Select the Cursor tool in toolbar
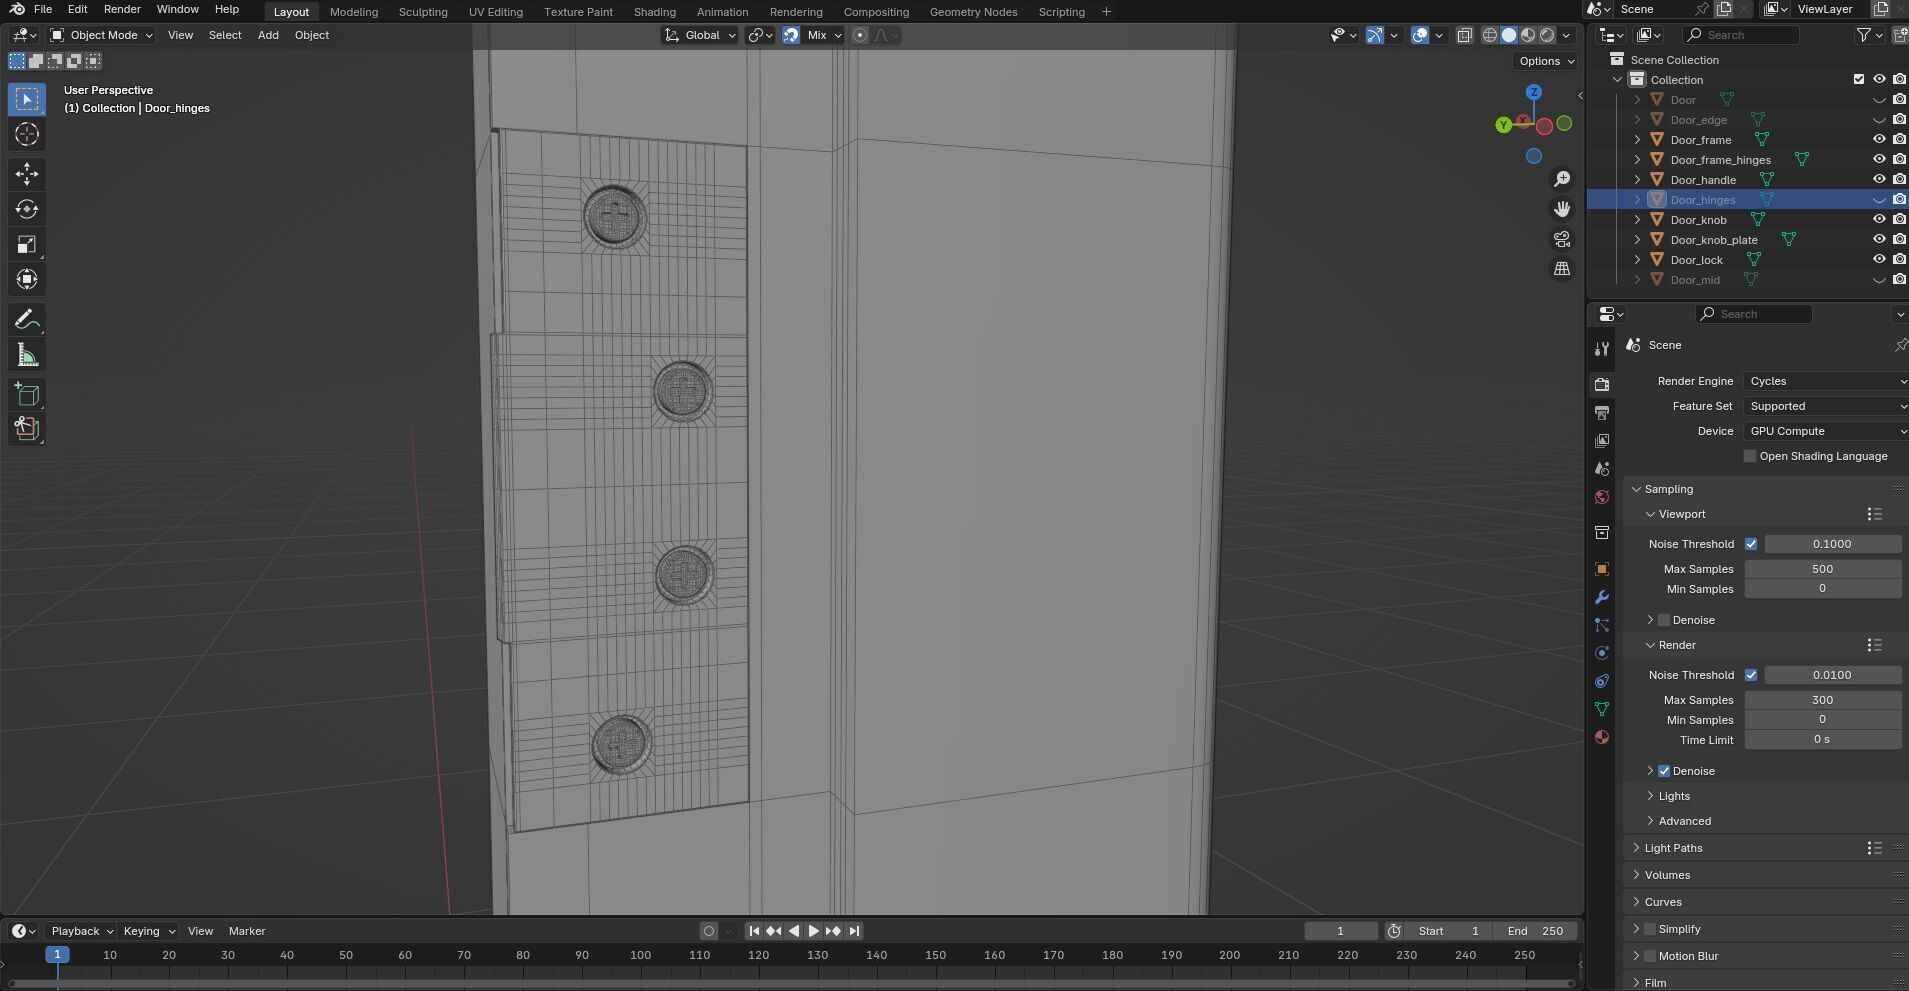The height and width of the screenshot is (991, 1909). coord(27,134)
